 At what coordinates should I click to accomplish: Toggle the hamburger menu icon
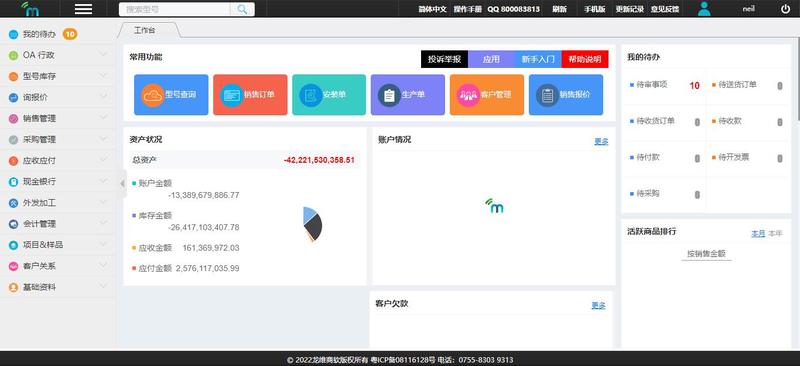click(83, 9)
